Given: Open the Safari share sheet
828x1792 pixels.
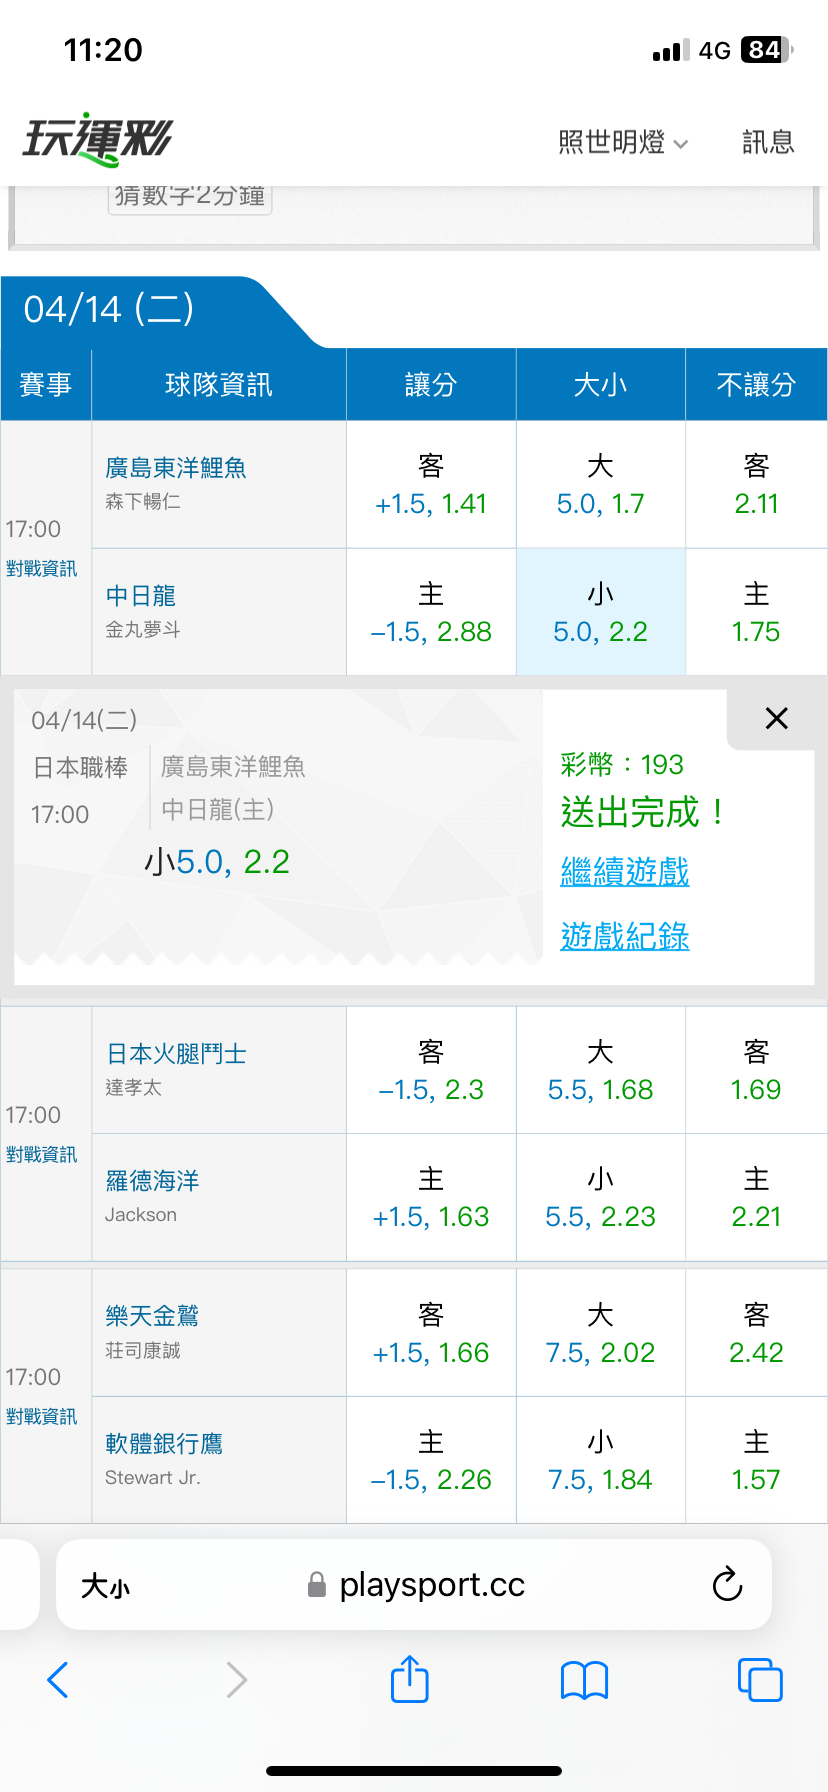Looking at the screenshot, I should [409, 1679].
